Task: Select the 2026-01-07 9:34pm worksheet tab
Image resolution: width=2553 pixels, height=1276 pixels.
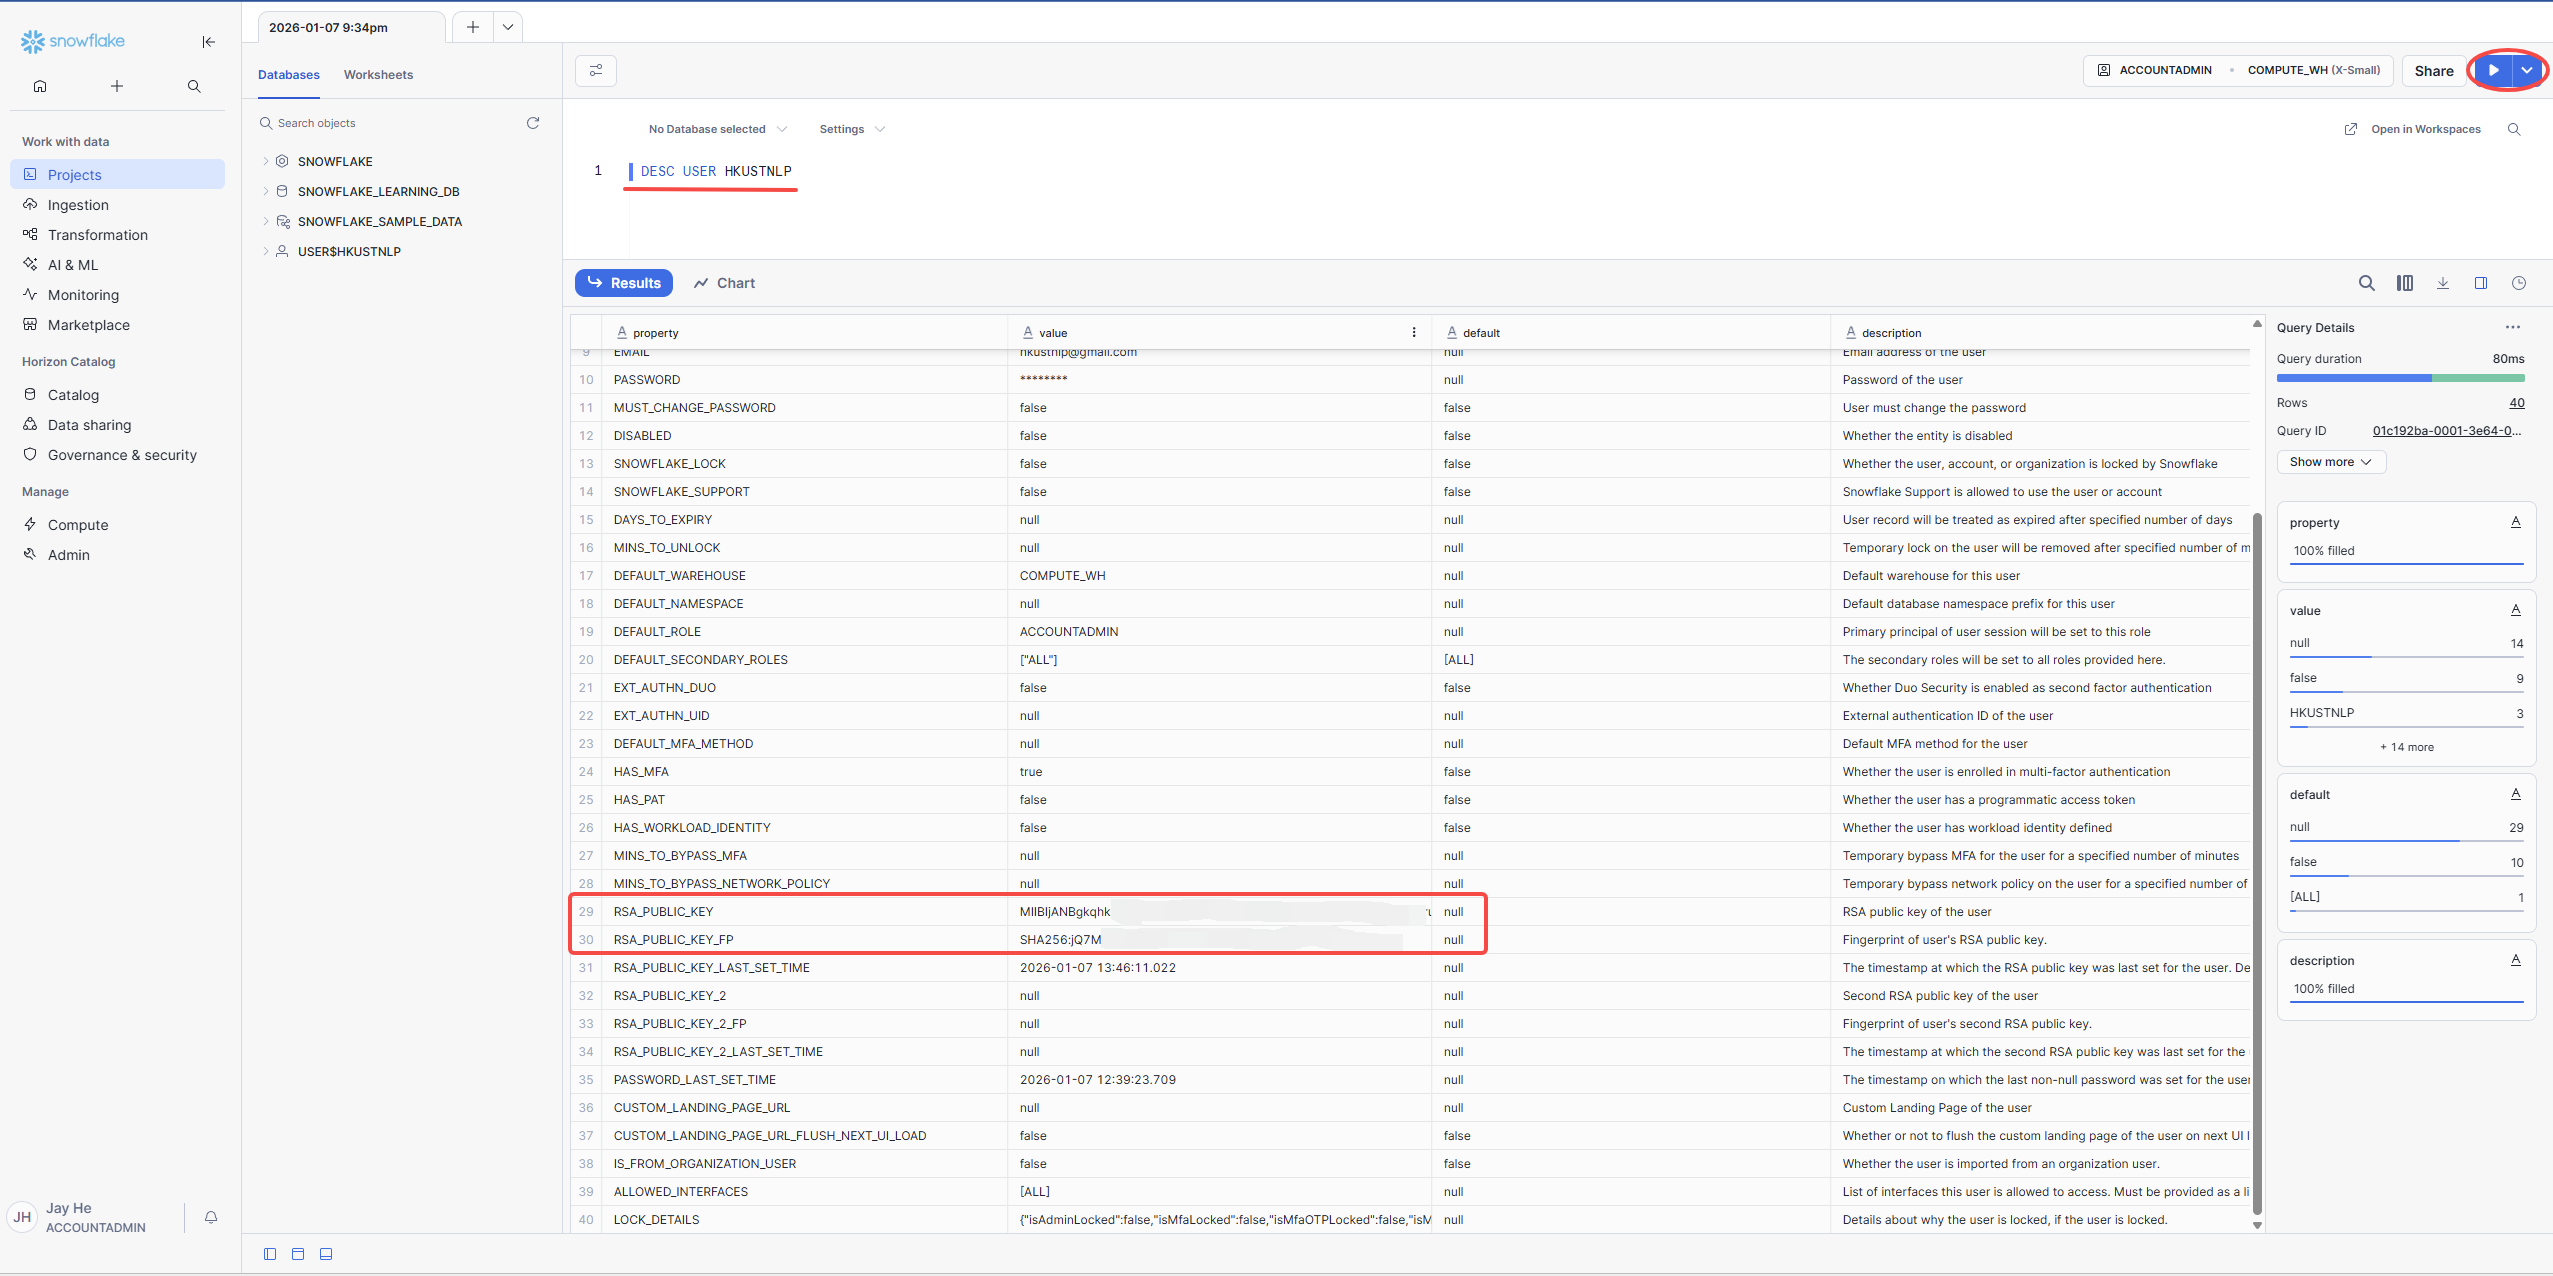Action: click(351, 27)
